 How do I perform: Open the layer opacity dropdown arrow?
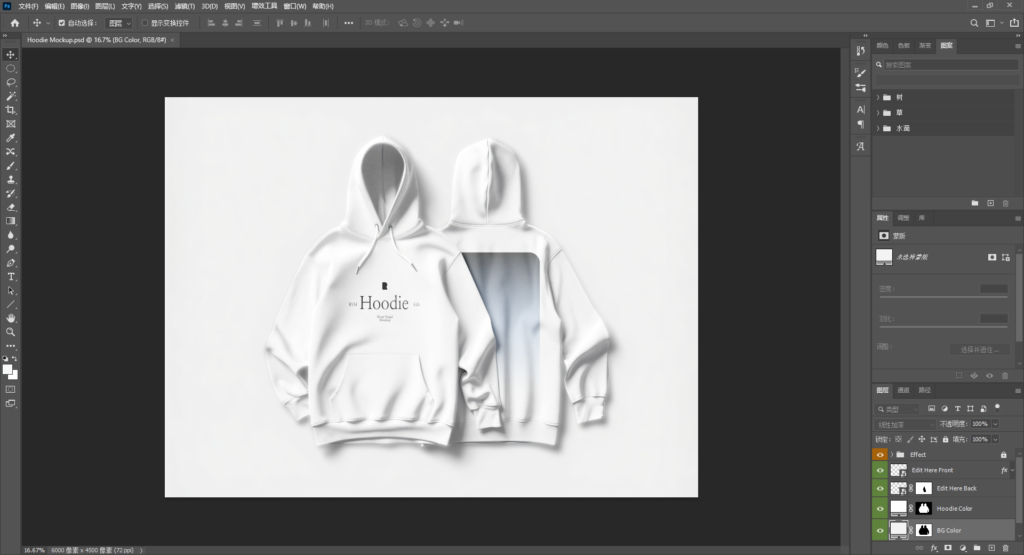[995, 424]
